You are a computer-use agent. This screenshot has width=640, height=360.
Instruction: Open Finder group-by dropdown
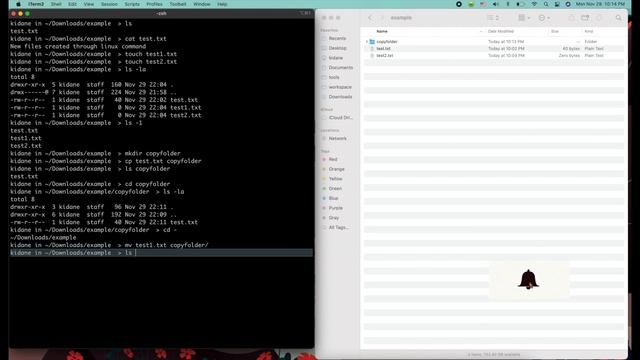pos(524,18)
